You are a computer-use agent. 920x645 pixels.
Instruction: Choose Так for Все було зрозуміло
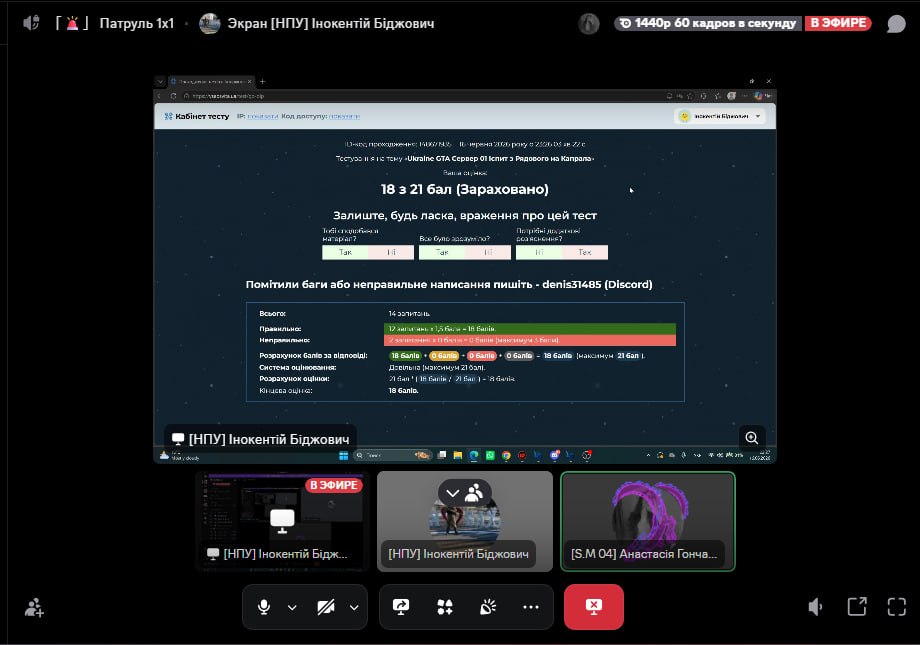tap(442, 252)
